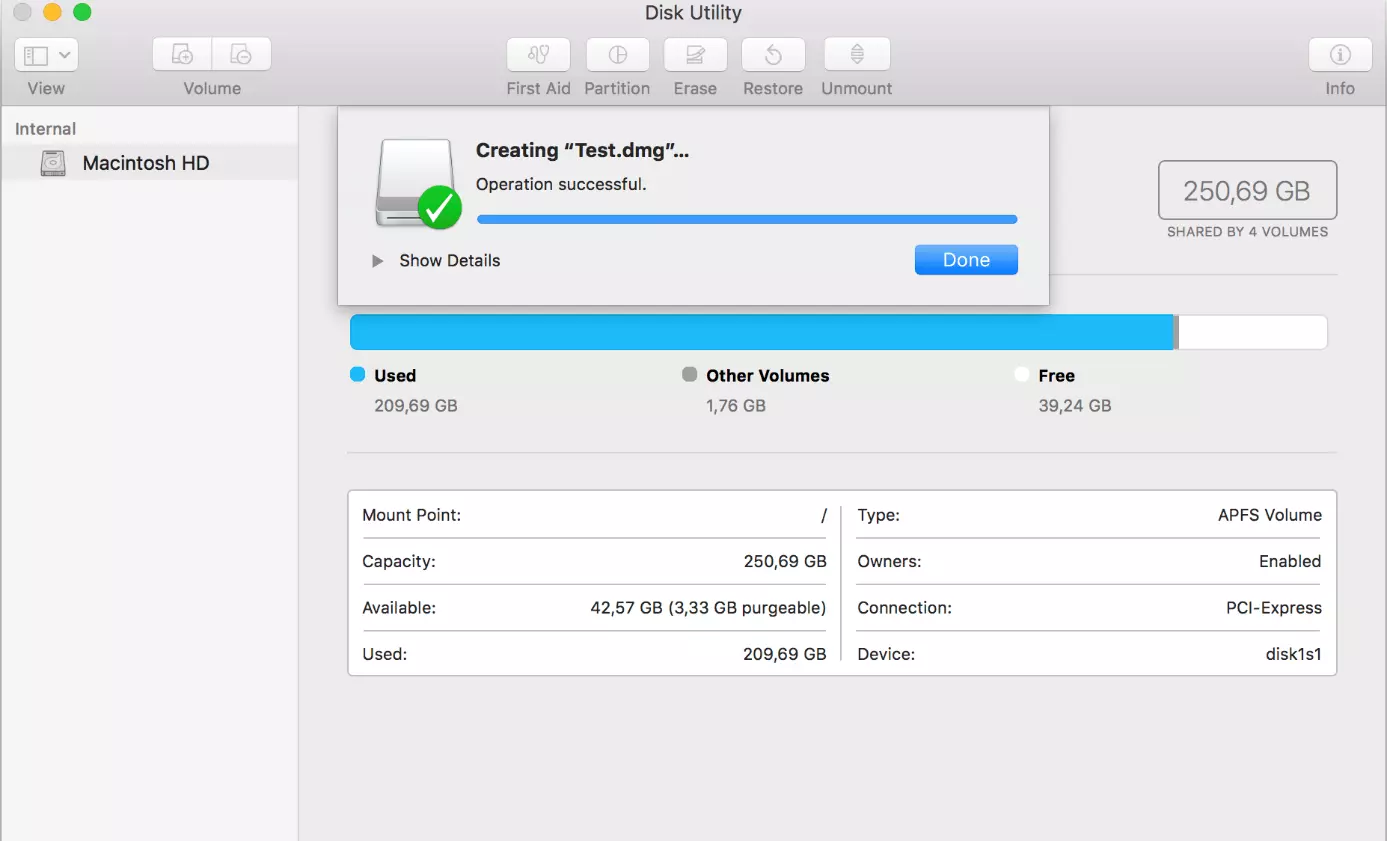Select Macintosh HD in the sidebar

click(149, 163)
